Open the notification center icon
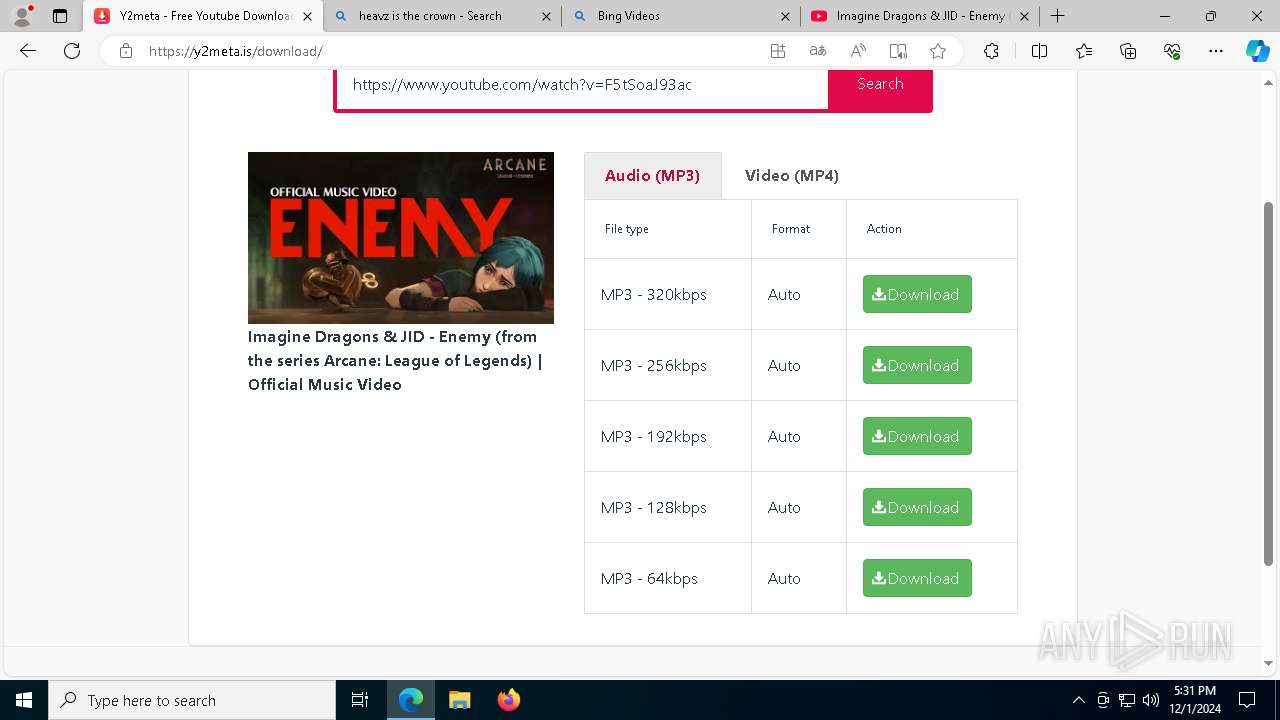The image size is (1280, 720). [1247, 700]
